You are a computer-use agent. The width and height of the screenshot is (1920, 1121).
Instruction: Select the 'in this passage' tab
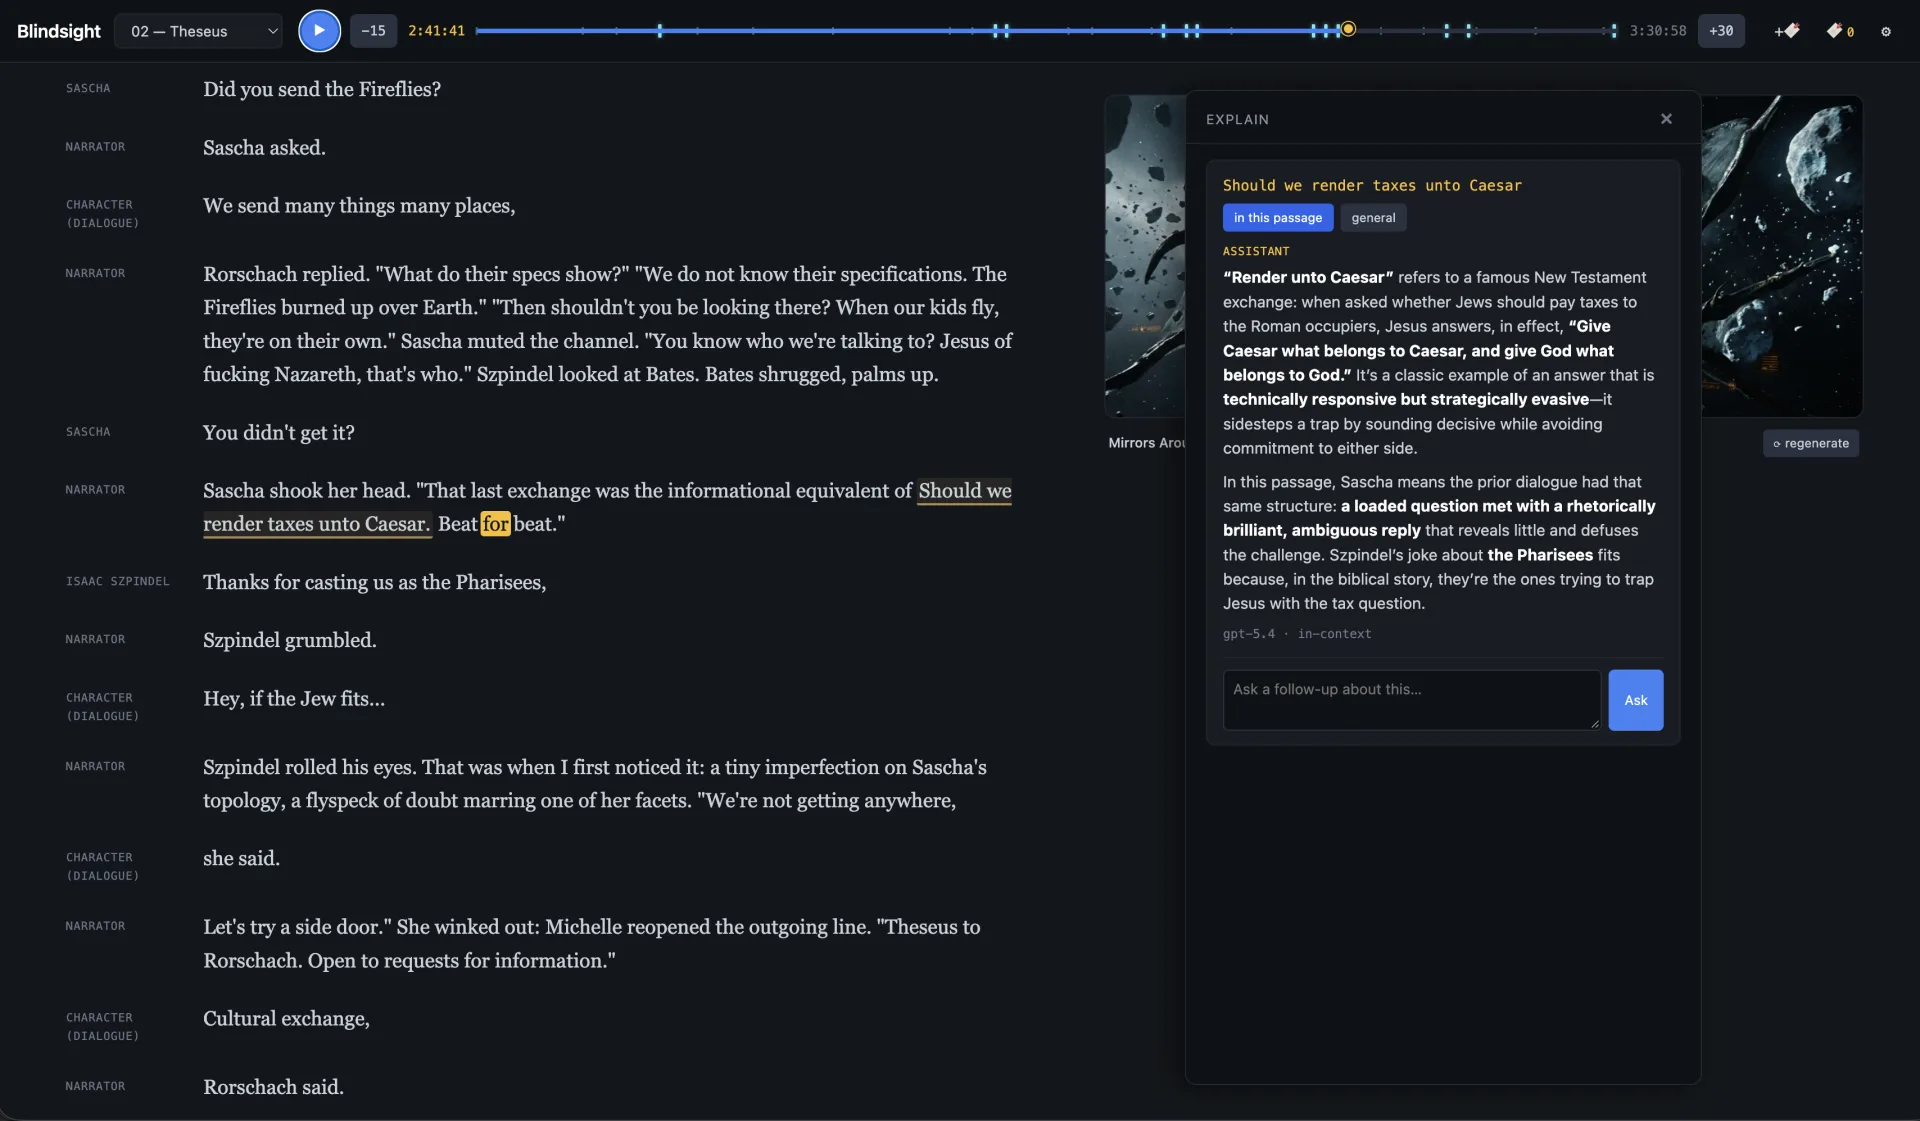1278,218
